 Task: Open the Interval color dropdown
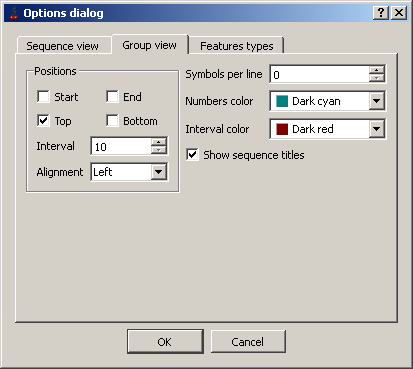[x=377, y=129]
